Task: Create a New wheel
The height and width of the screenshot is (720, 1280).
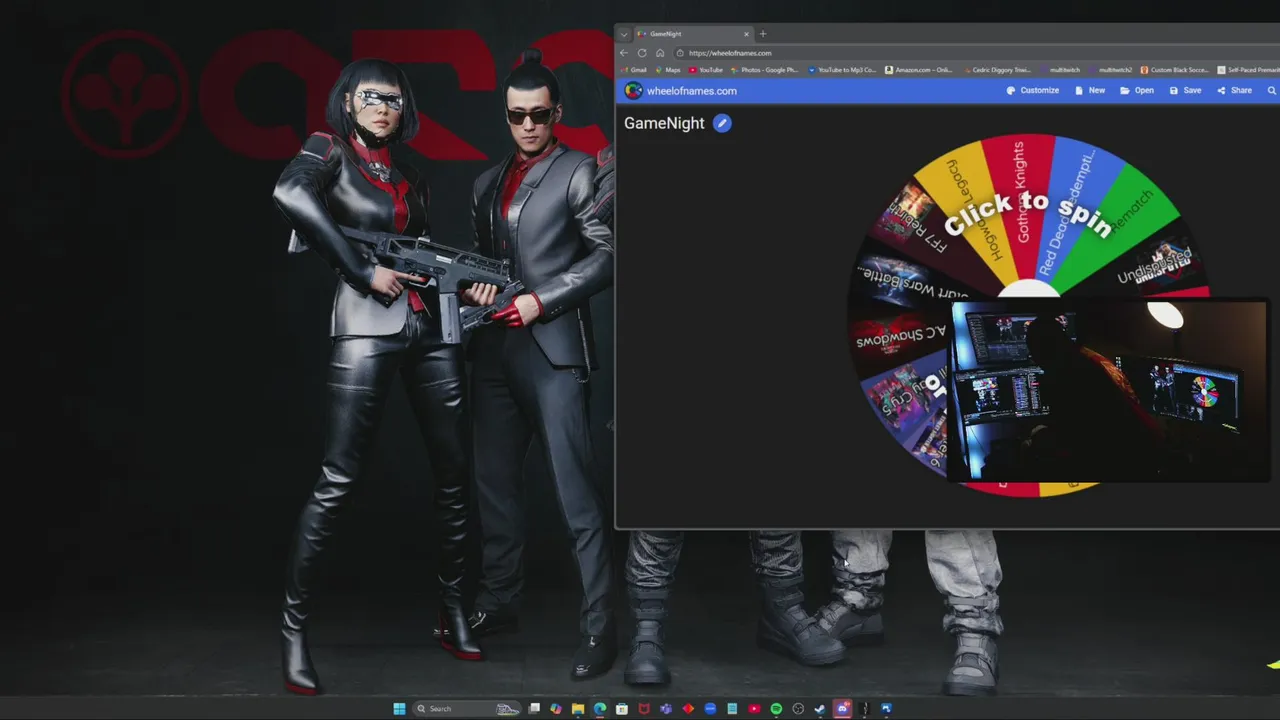Action: pyautogui.click(x=1090, y=91)
